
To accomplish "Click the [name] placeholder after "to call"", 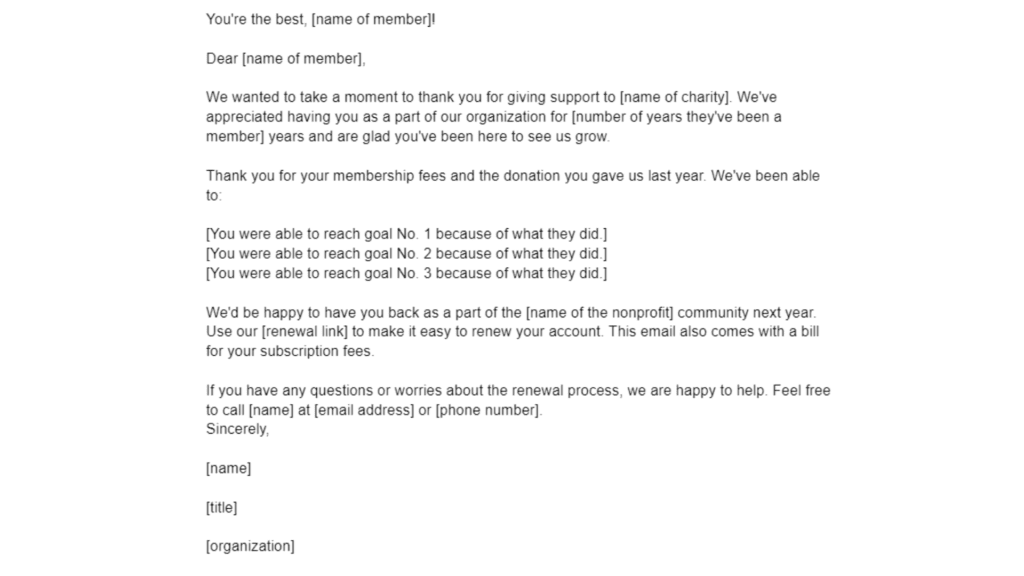I will pyautogui.click(x=271, y=410).
